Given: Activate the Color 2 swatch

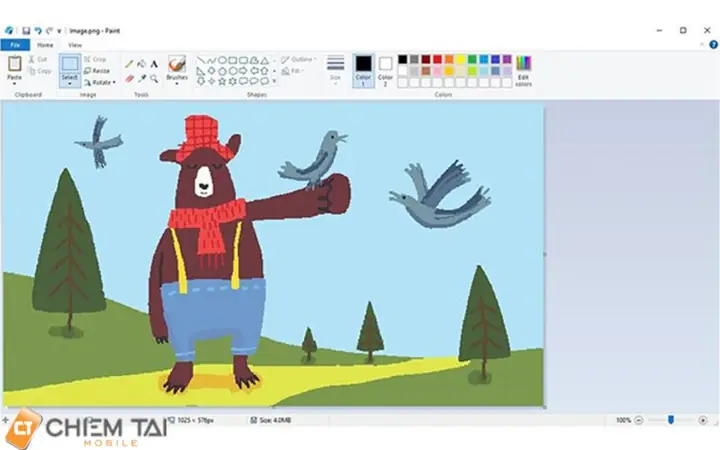Looking at the screenshot, I should [385, 71].
